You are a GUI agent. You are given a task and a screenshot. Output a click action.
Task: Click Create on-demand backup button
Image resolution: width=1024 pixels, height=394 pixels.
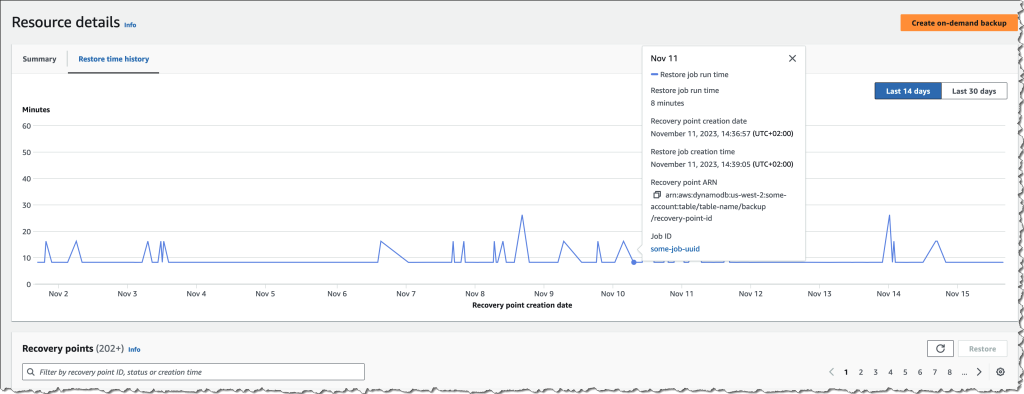[x=958, y=23]
